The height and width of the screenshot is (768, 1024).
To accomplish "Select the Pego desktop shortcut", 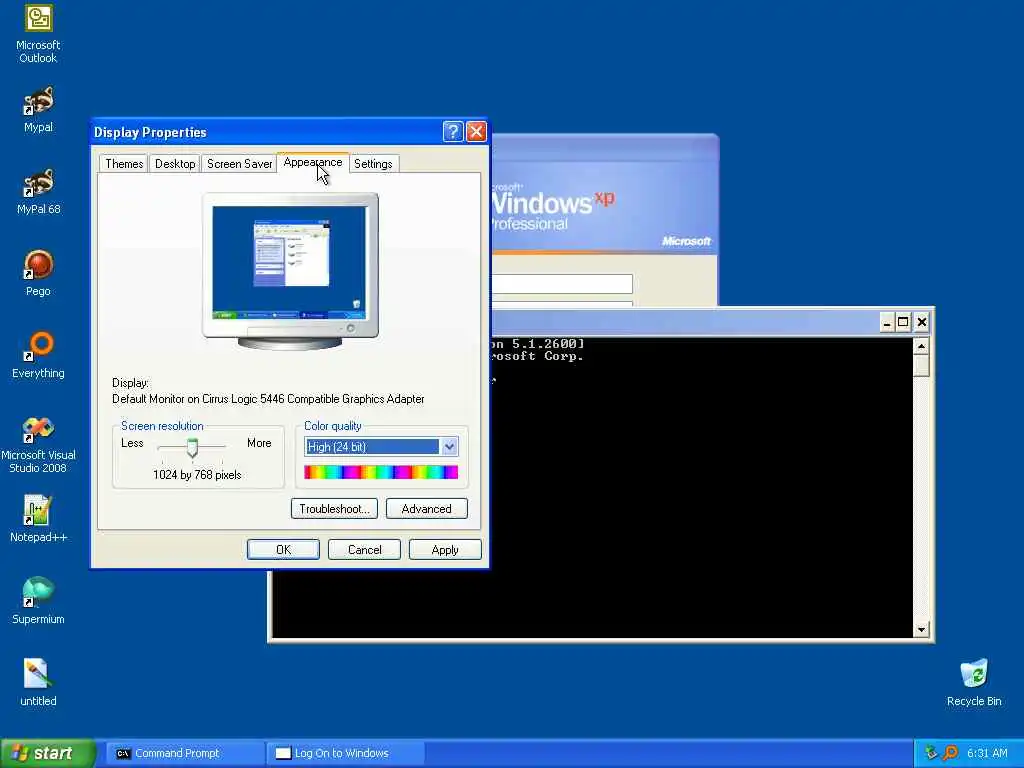I will pyautogui.click(x=38, y=274).
